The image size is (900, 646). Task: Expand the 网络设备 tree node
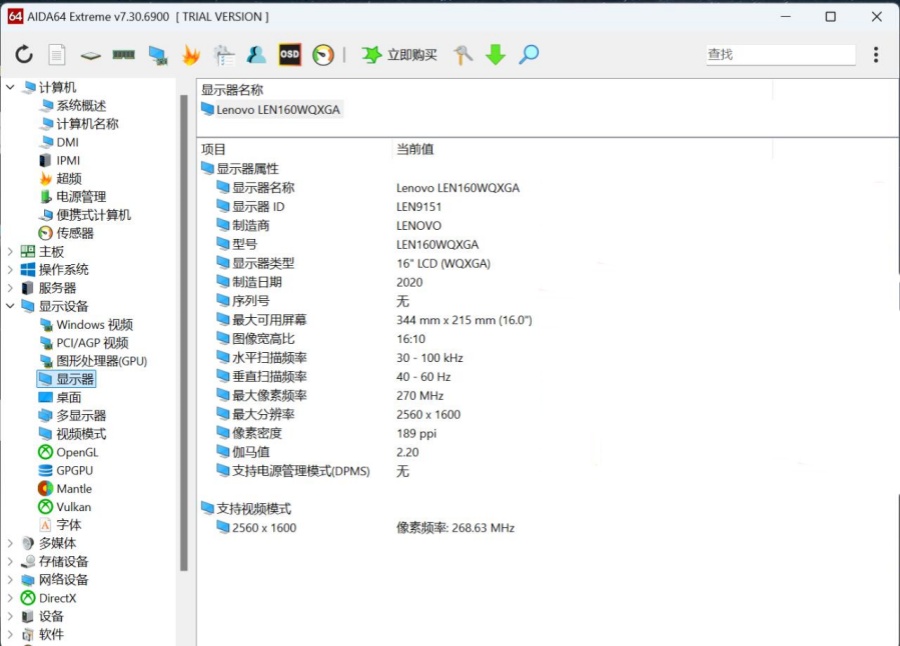(x=10, y=580)
